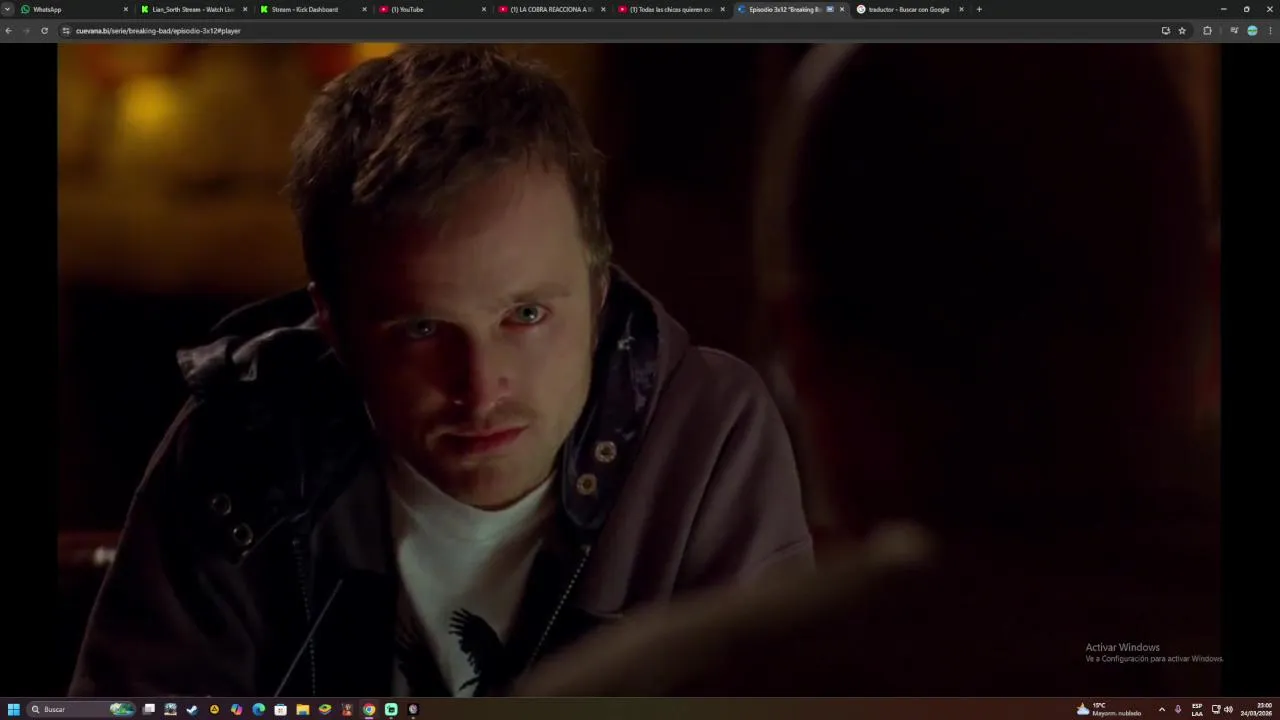
Task: Open the install/cast icon in address bar
Action: [1165, 31]
